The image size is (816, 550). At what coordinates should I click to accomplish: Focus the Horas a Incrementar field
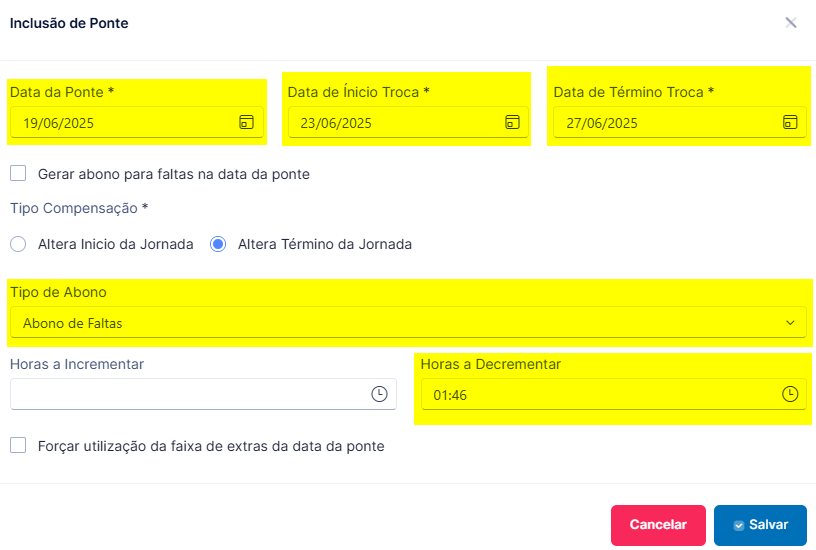tap(203, 394)
